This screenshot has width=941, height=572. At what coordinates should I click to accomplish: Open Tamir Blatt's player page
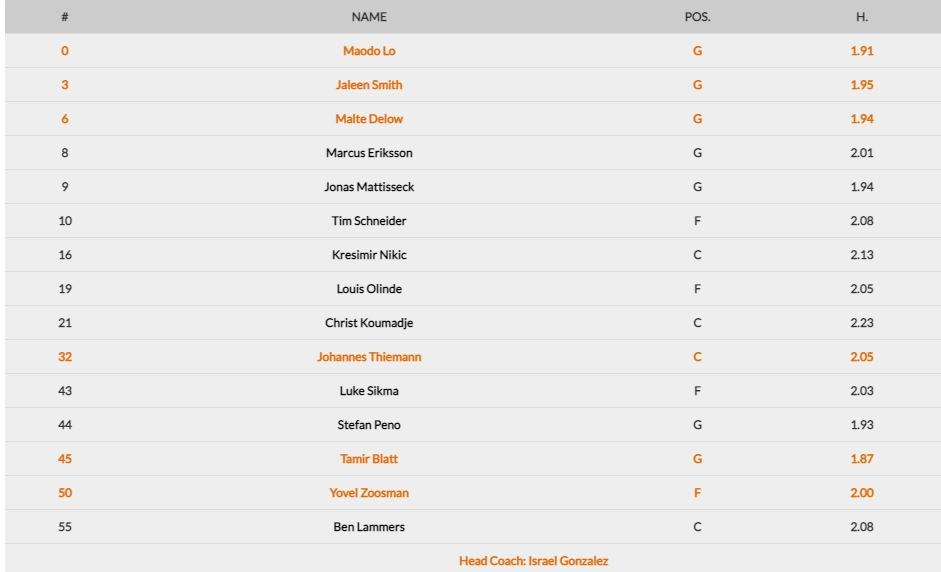pyautogui.click(x=369, y=459)
